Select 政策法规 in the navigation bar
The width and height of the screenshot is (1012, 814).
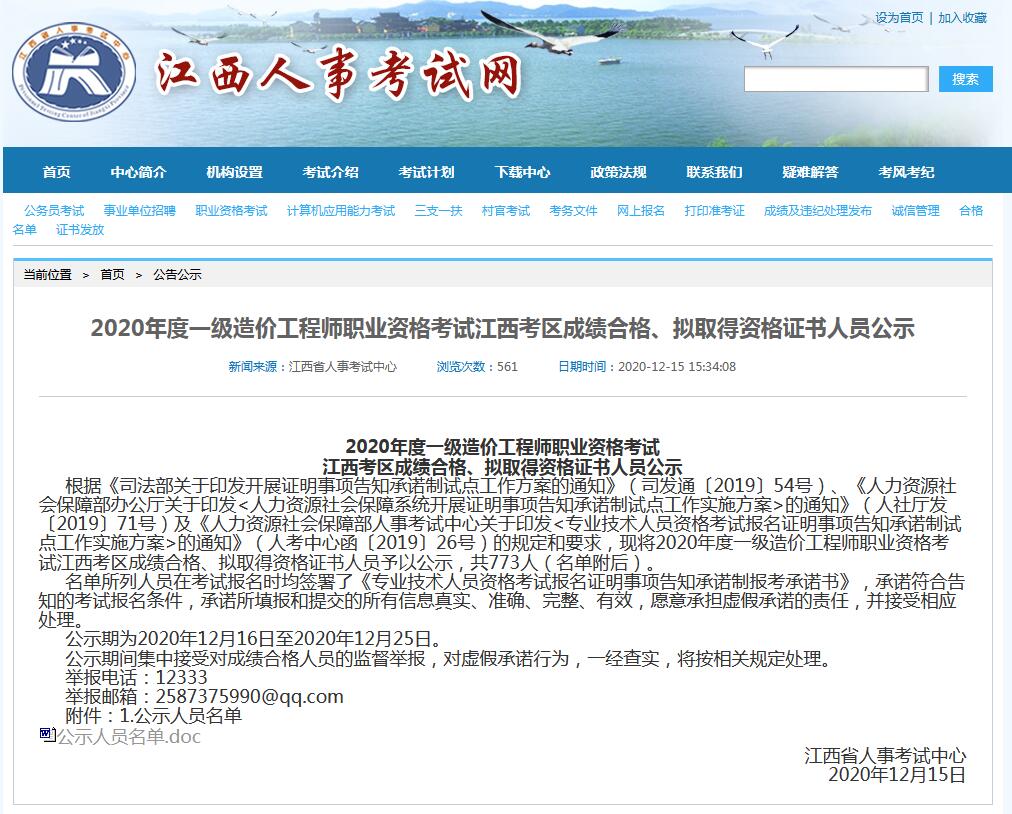coord(619,172)
